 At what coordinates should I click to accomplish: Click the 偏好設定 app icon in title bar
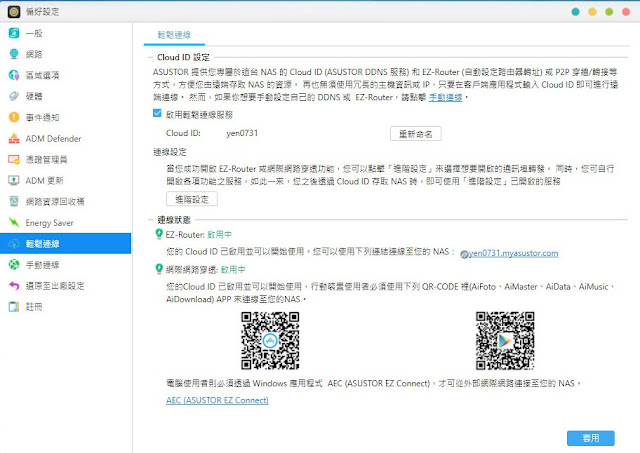coord(14,11)
